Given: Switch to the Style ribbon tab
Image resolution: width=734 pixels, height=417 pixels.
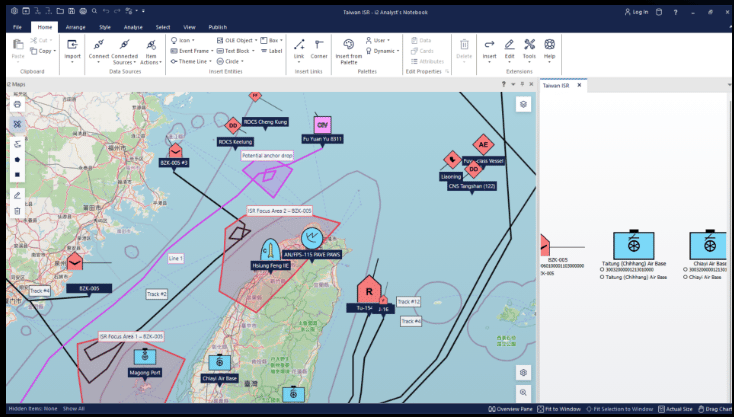Looking at the screenshot, I should (105, 27).
